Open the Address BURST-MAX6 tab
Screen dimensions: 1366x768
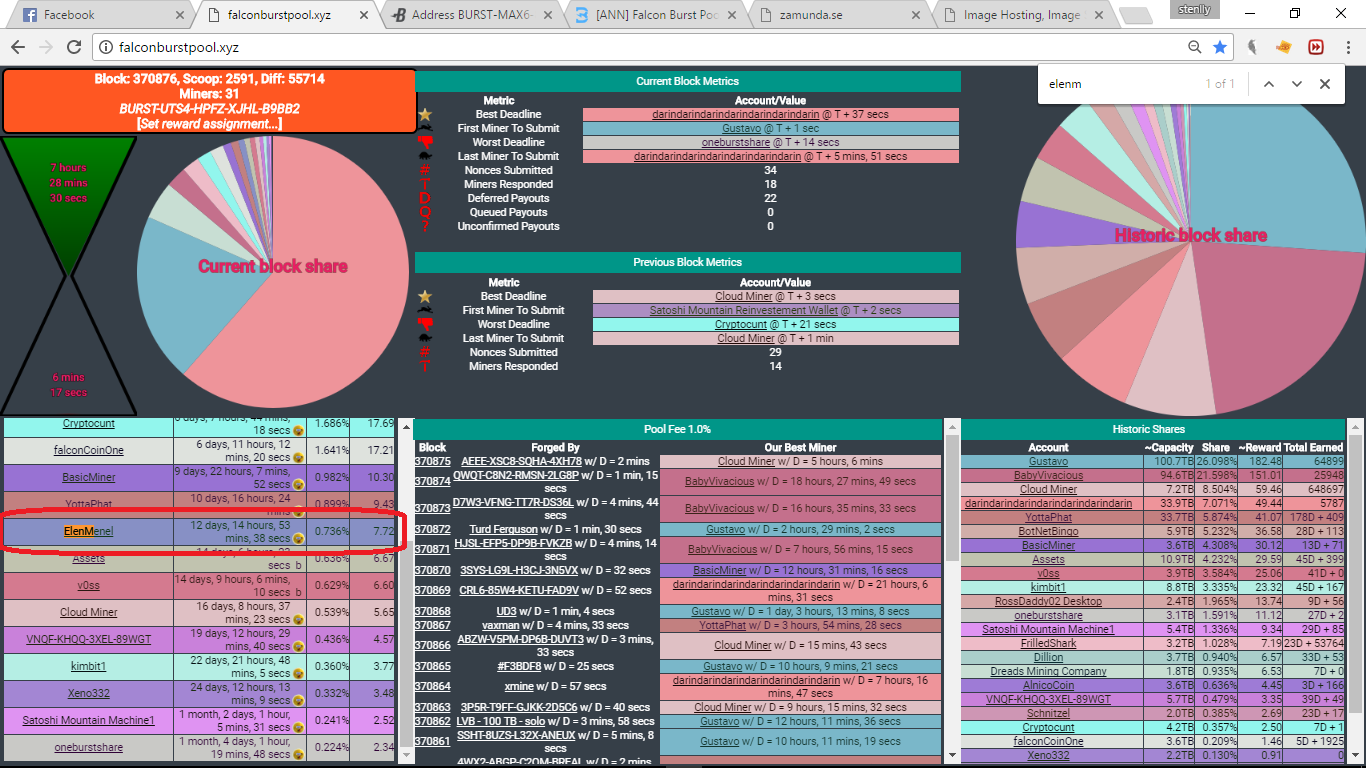coord(470,15)
